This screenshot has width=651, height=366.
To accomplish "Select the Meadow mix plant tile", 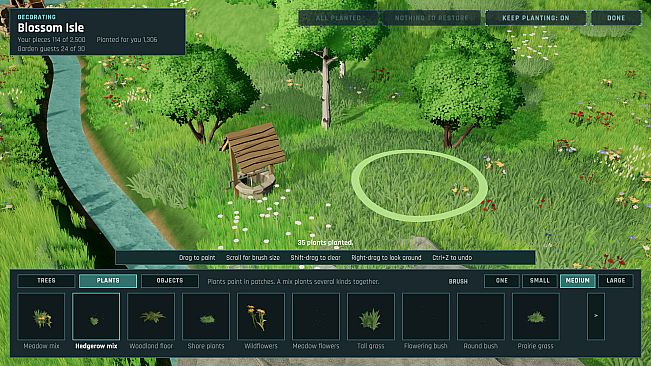I will tap(41, 317).
